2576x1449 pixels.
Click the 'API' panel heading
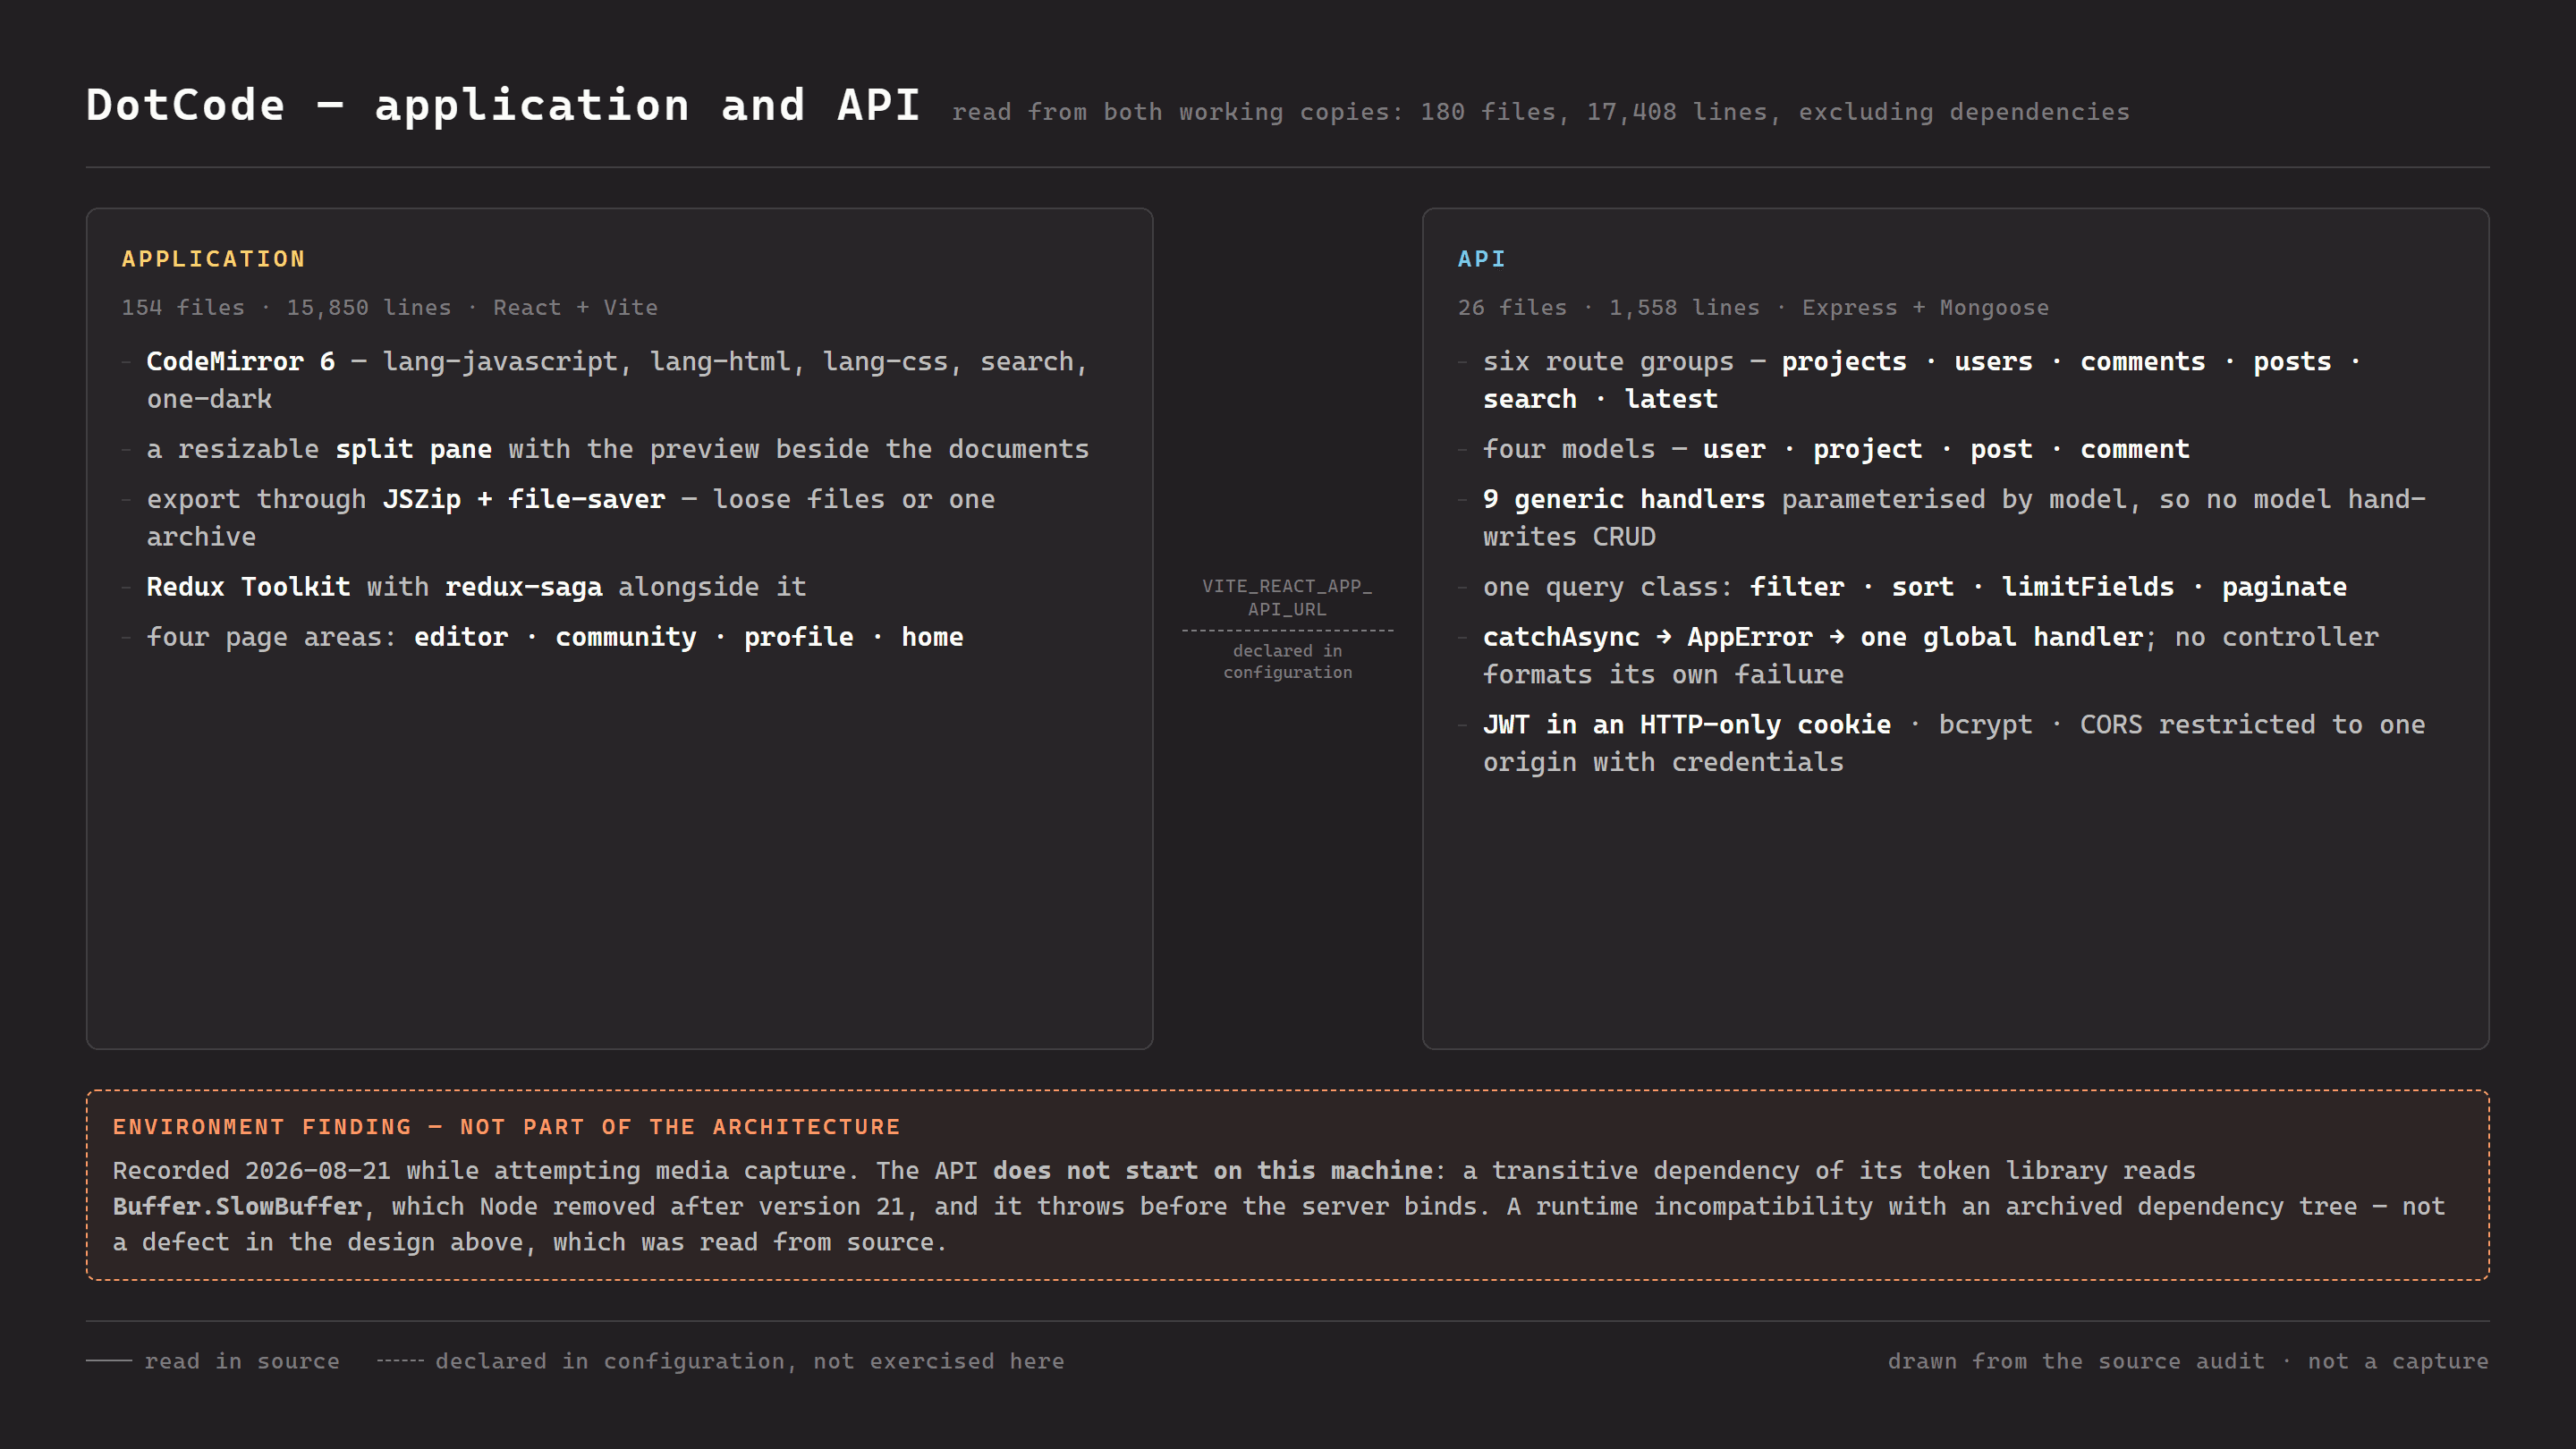1481,259
